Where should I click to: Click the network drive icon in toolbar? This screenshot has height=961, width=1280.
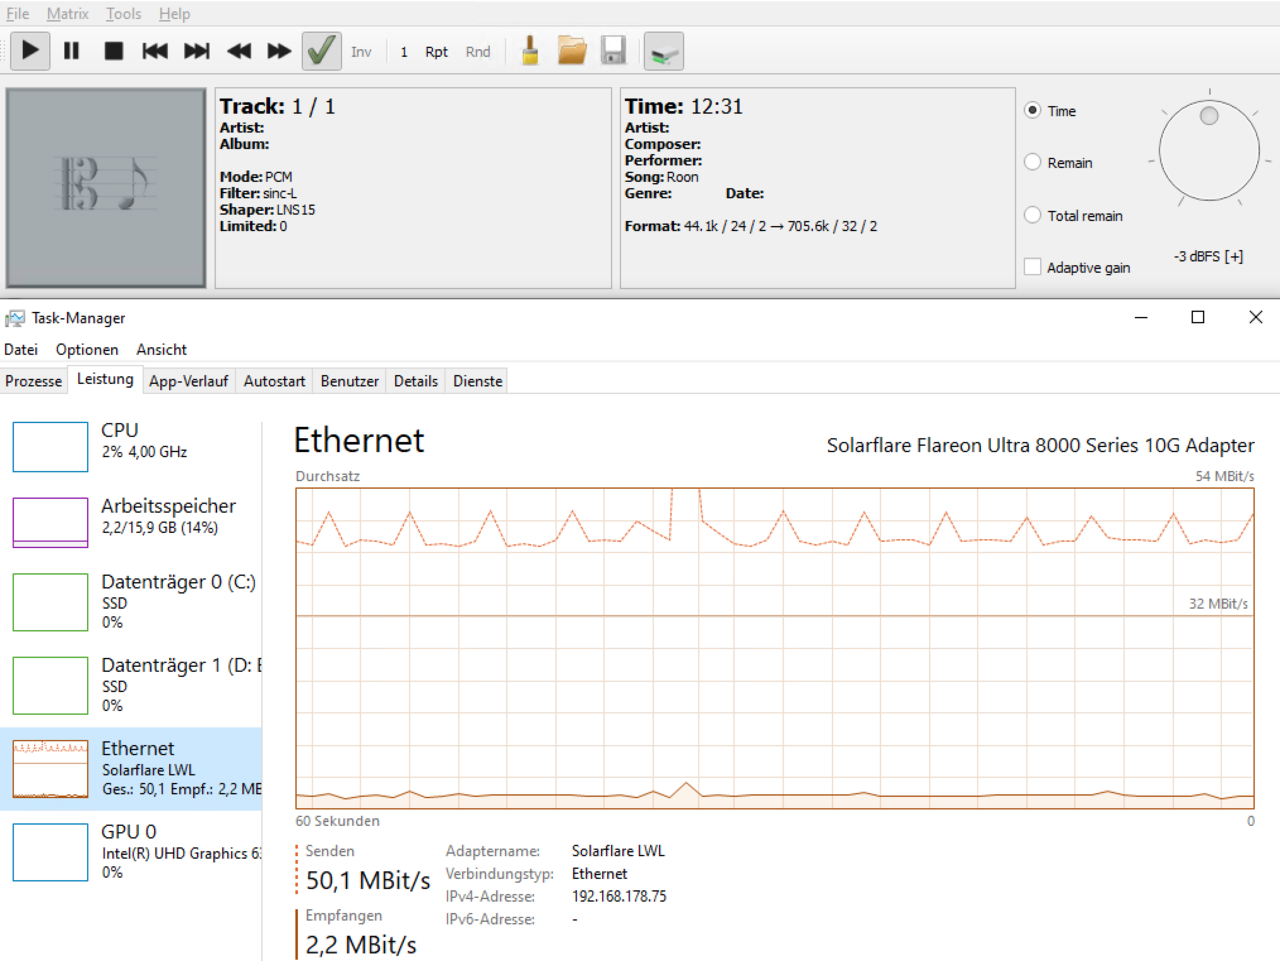point(663,52)
